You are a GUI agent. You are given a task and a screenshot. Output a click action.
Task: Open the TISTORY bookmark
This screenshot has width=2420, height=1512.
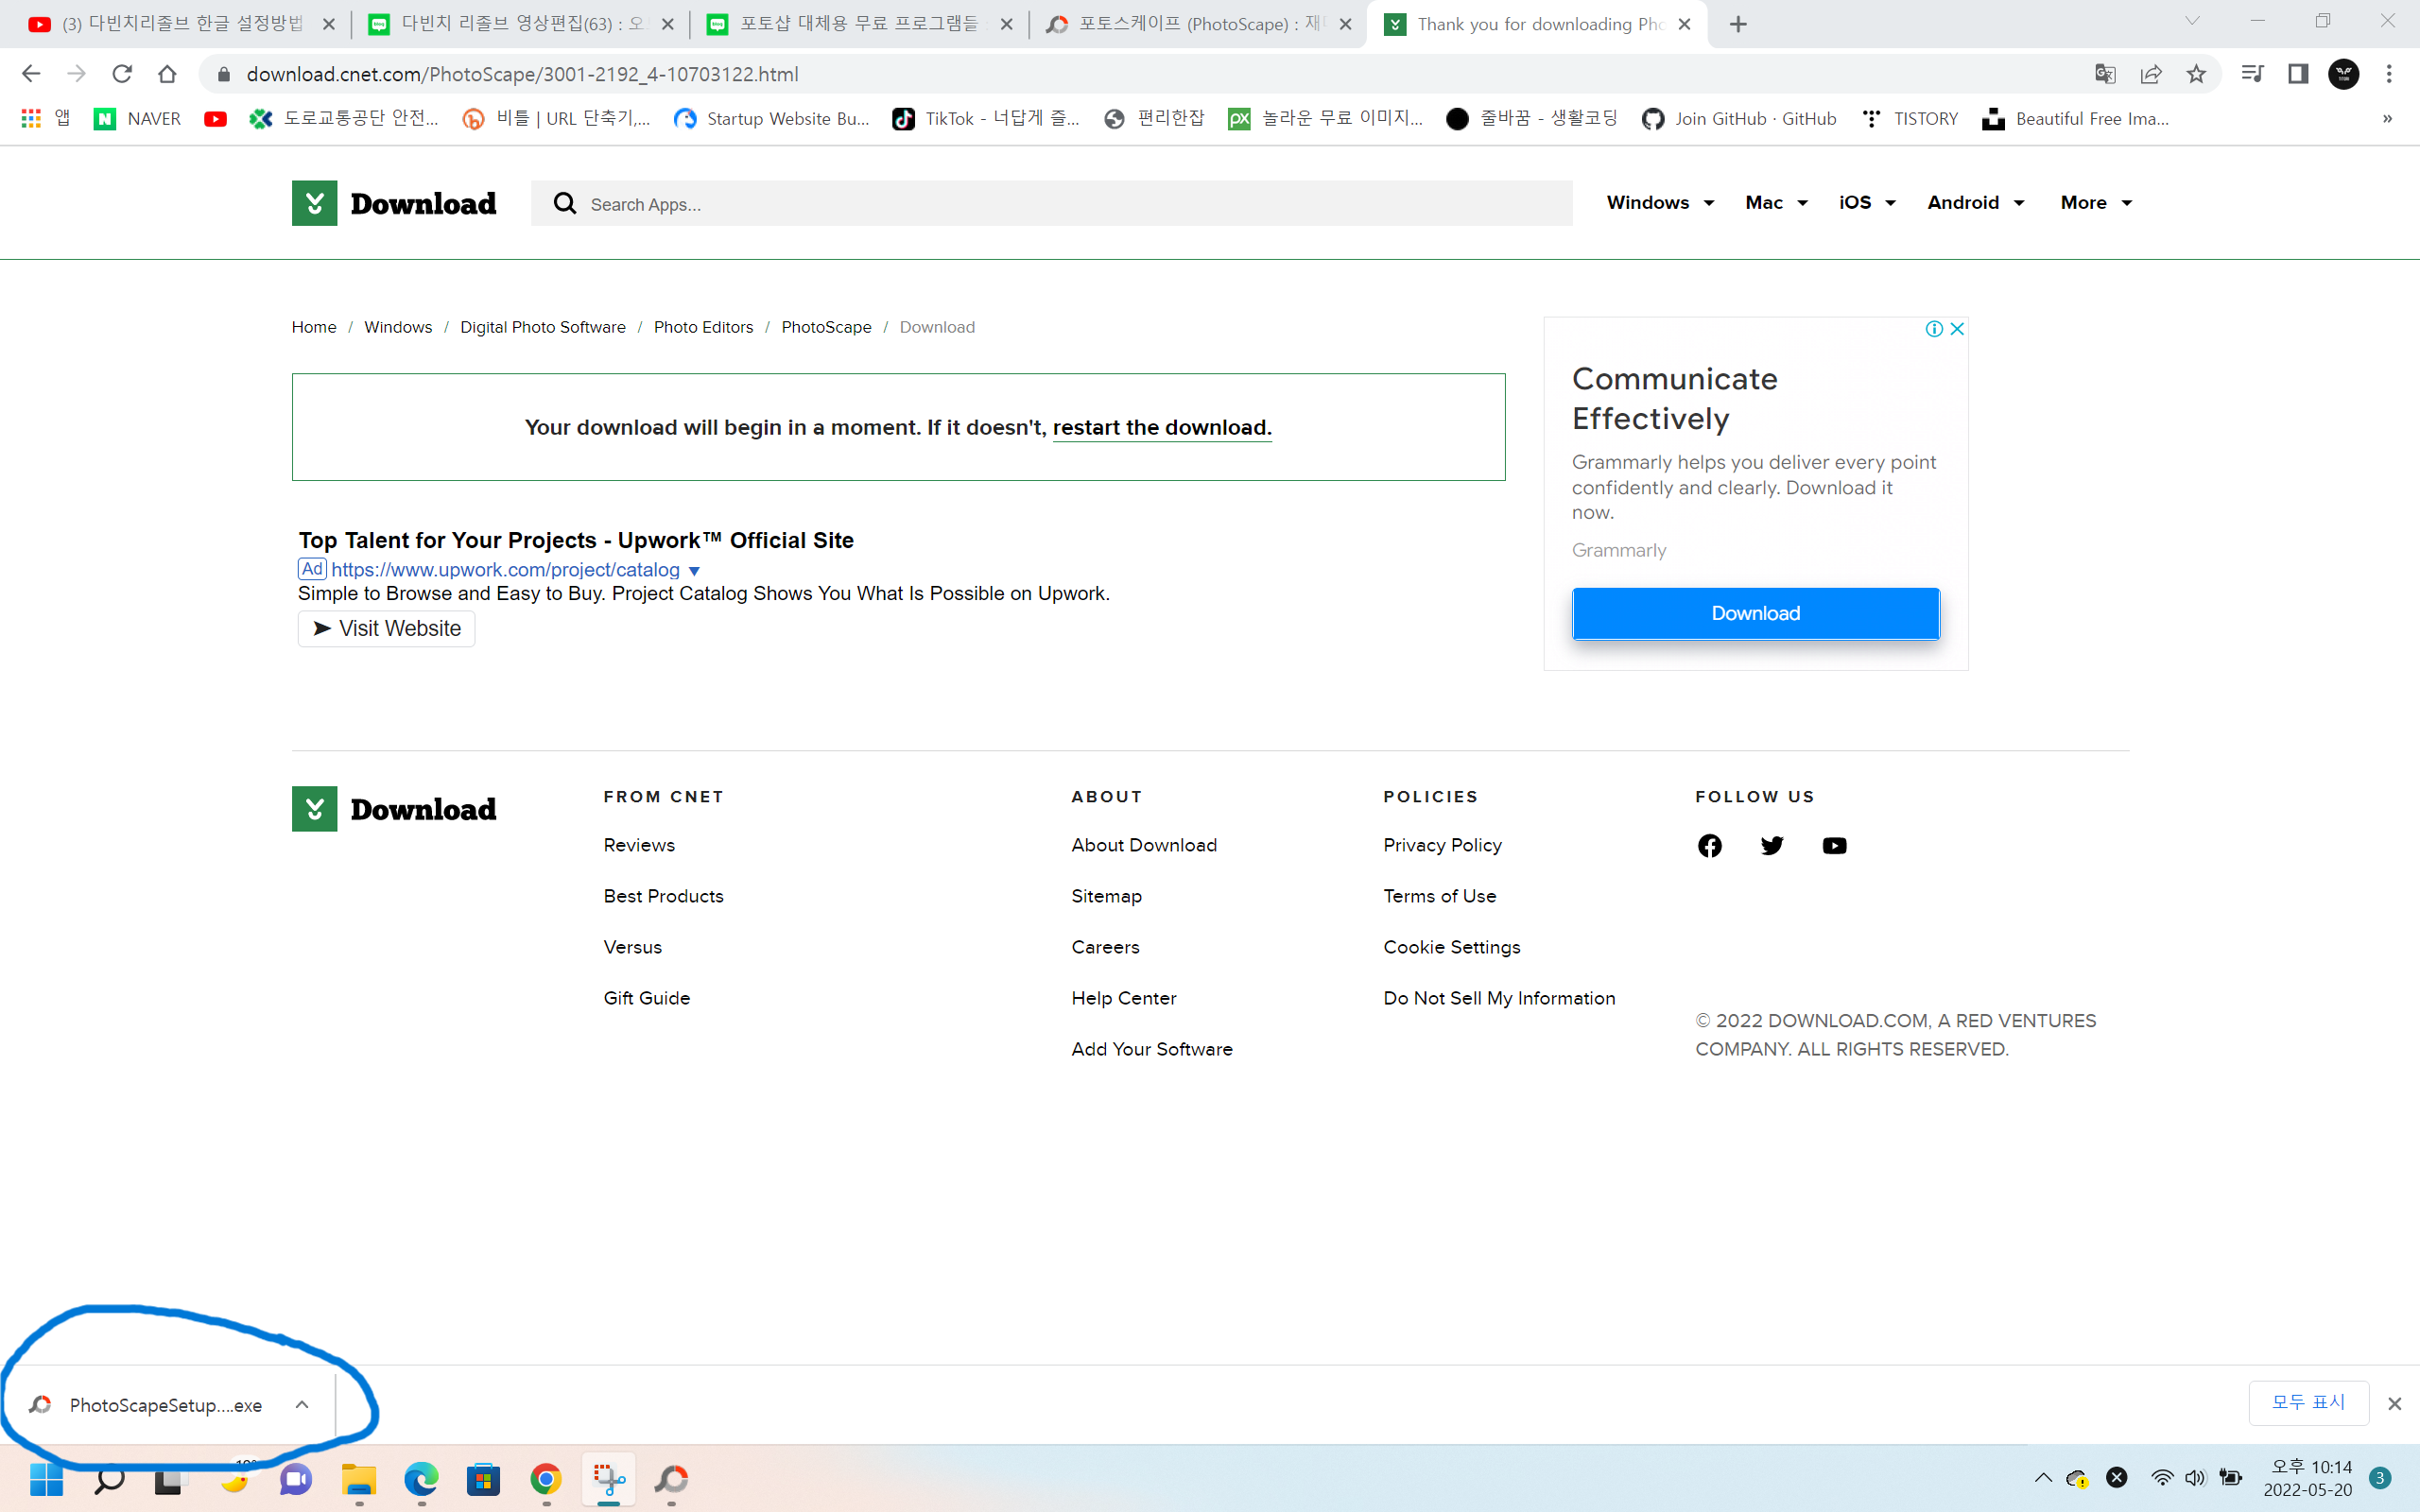[1910, 118]
